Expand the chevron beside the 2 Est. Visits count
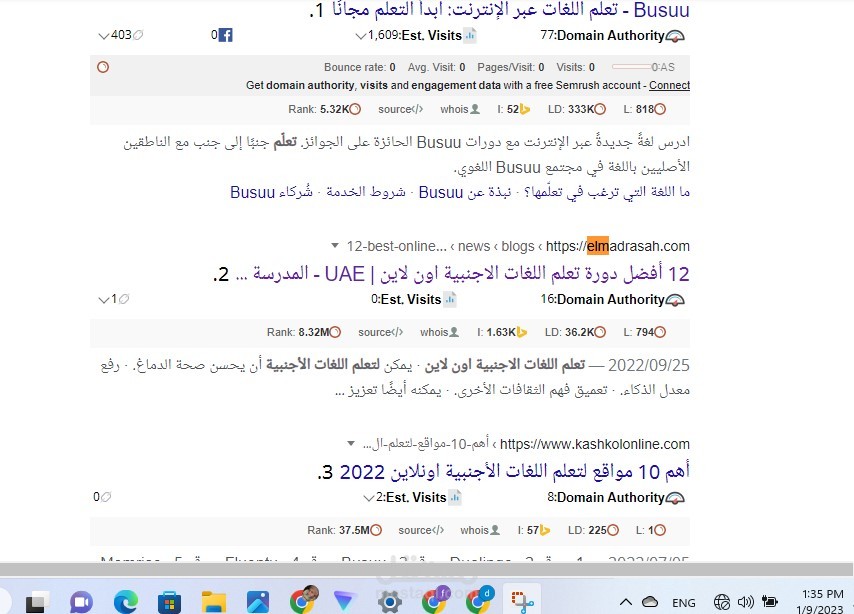Screen dimensions: 854x614 point(369,497)
